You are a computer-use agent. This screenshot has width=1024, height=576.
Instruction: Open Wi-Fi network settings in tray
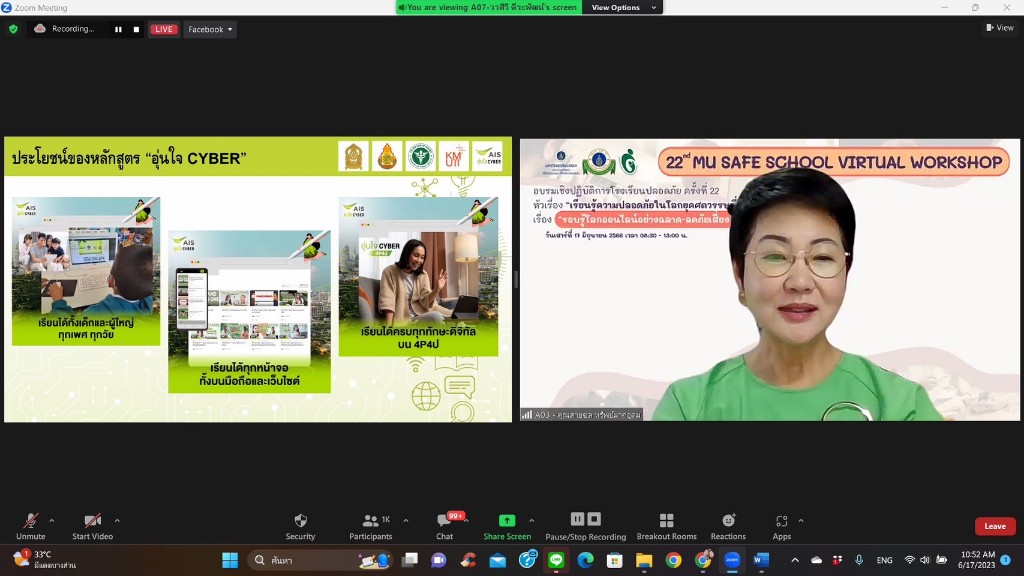click(909, 560)
